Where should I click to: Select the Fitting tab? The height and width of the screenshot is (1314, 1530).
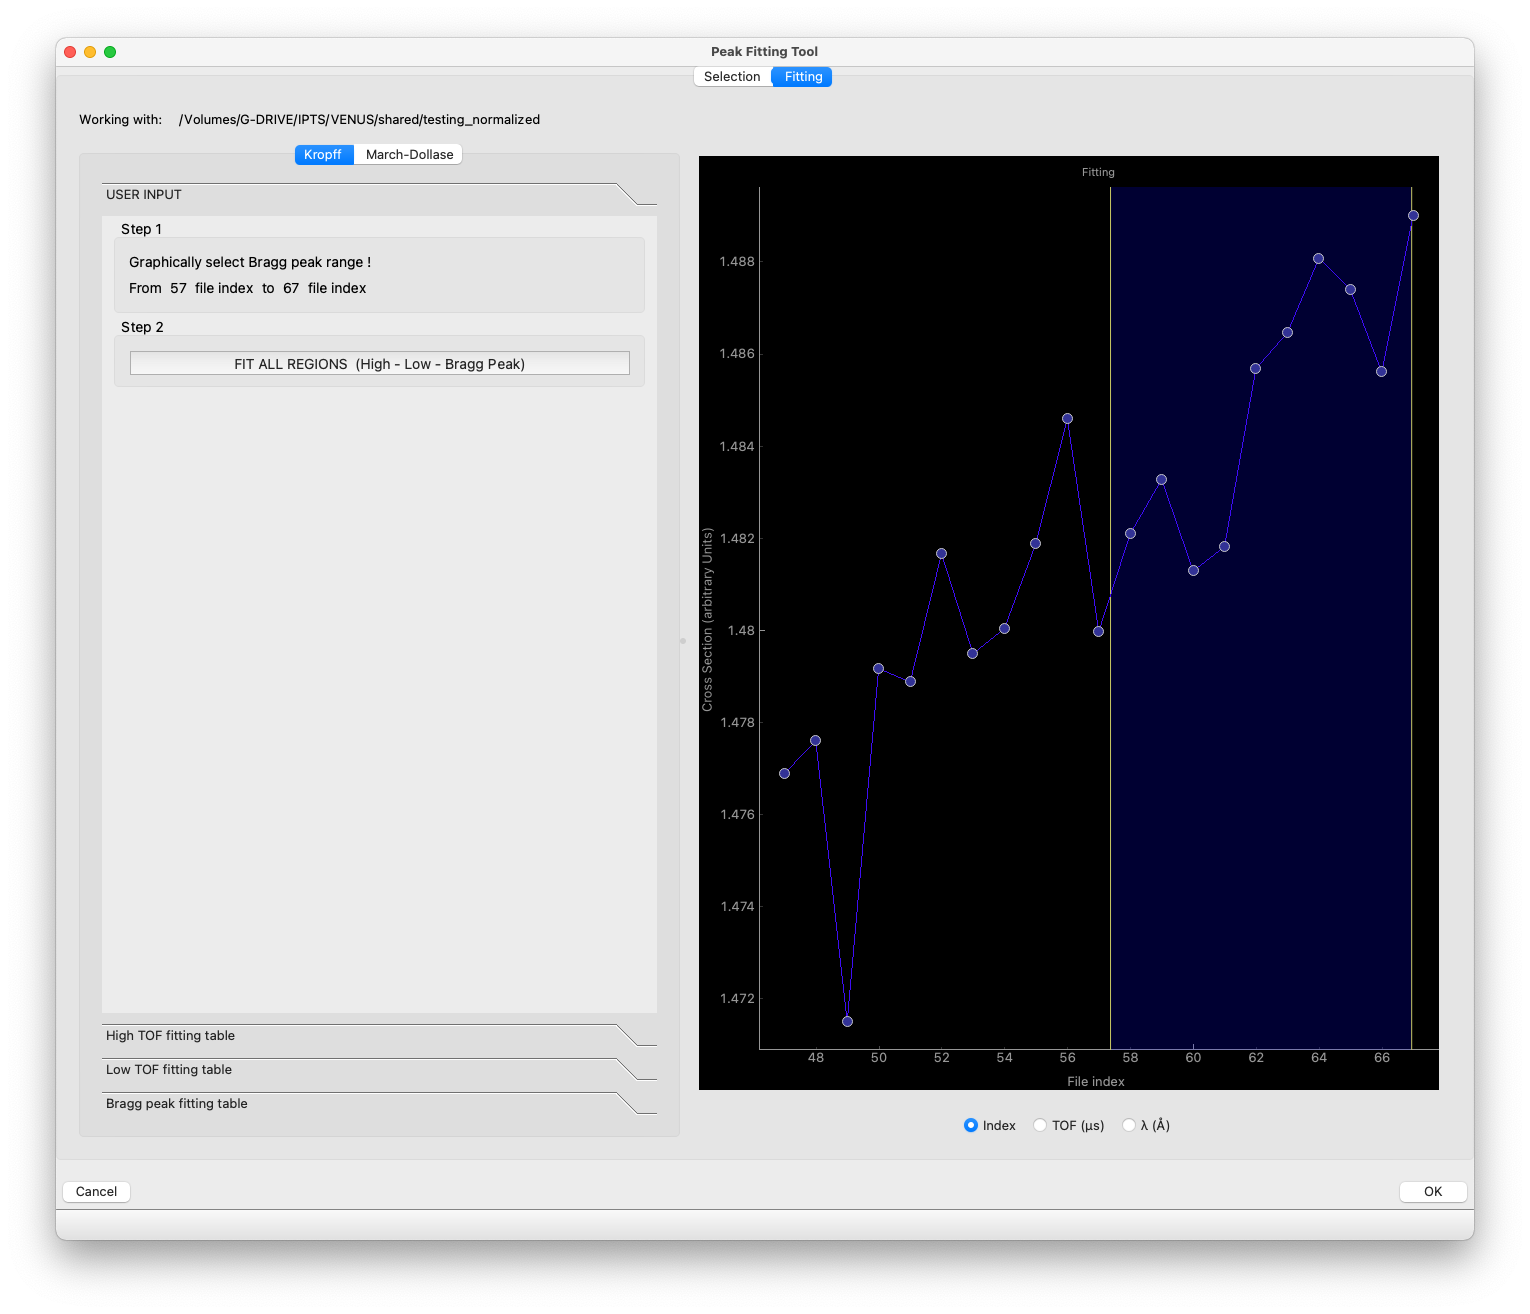click(803, 77)
